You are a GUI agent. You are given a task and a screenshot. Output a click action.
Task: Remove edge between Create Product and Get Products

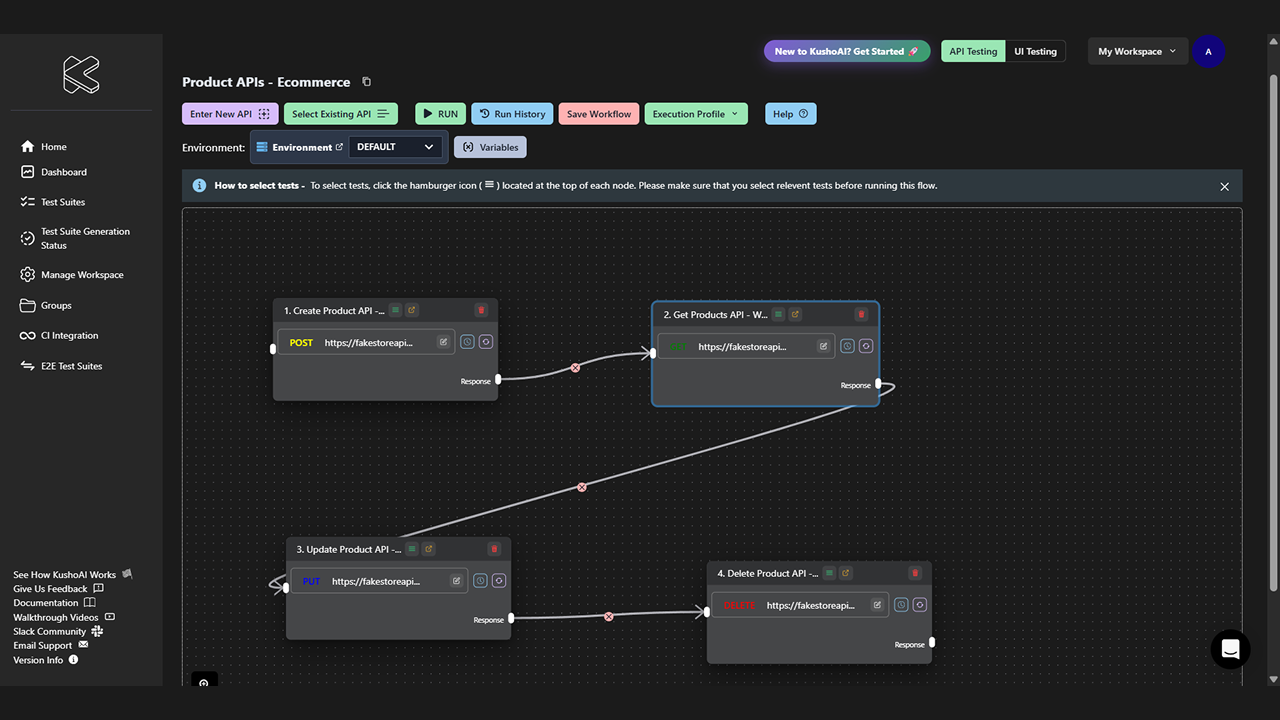point(575,368)
